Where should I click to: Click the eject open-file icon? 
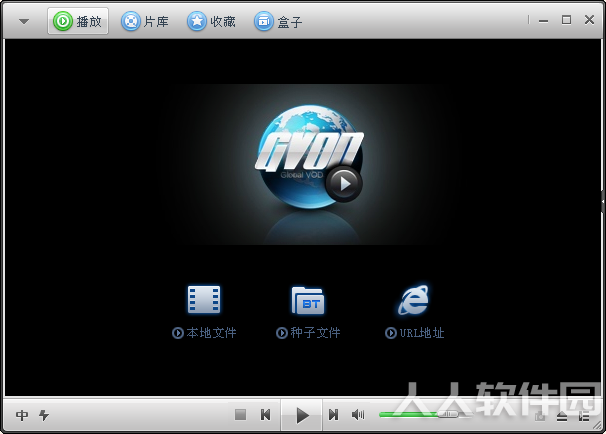[562, 416]
